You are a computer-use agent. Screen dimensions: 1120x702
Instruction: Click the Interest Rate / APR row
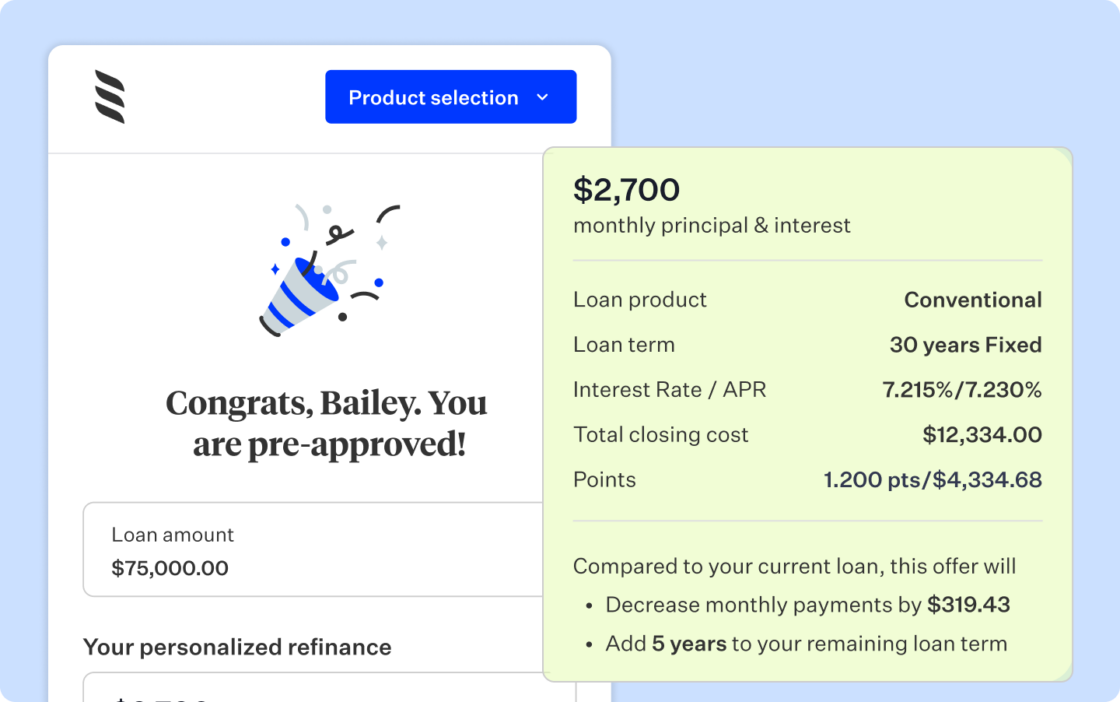[807, 390]
